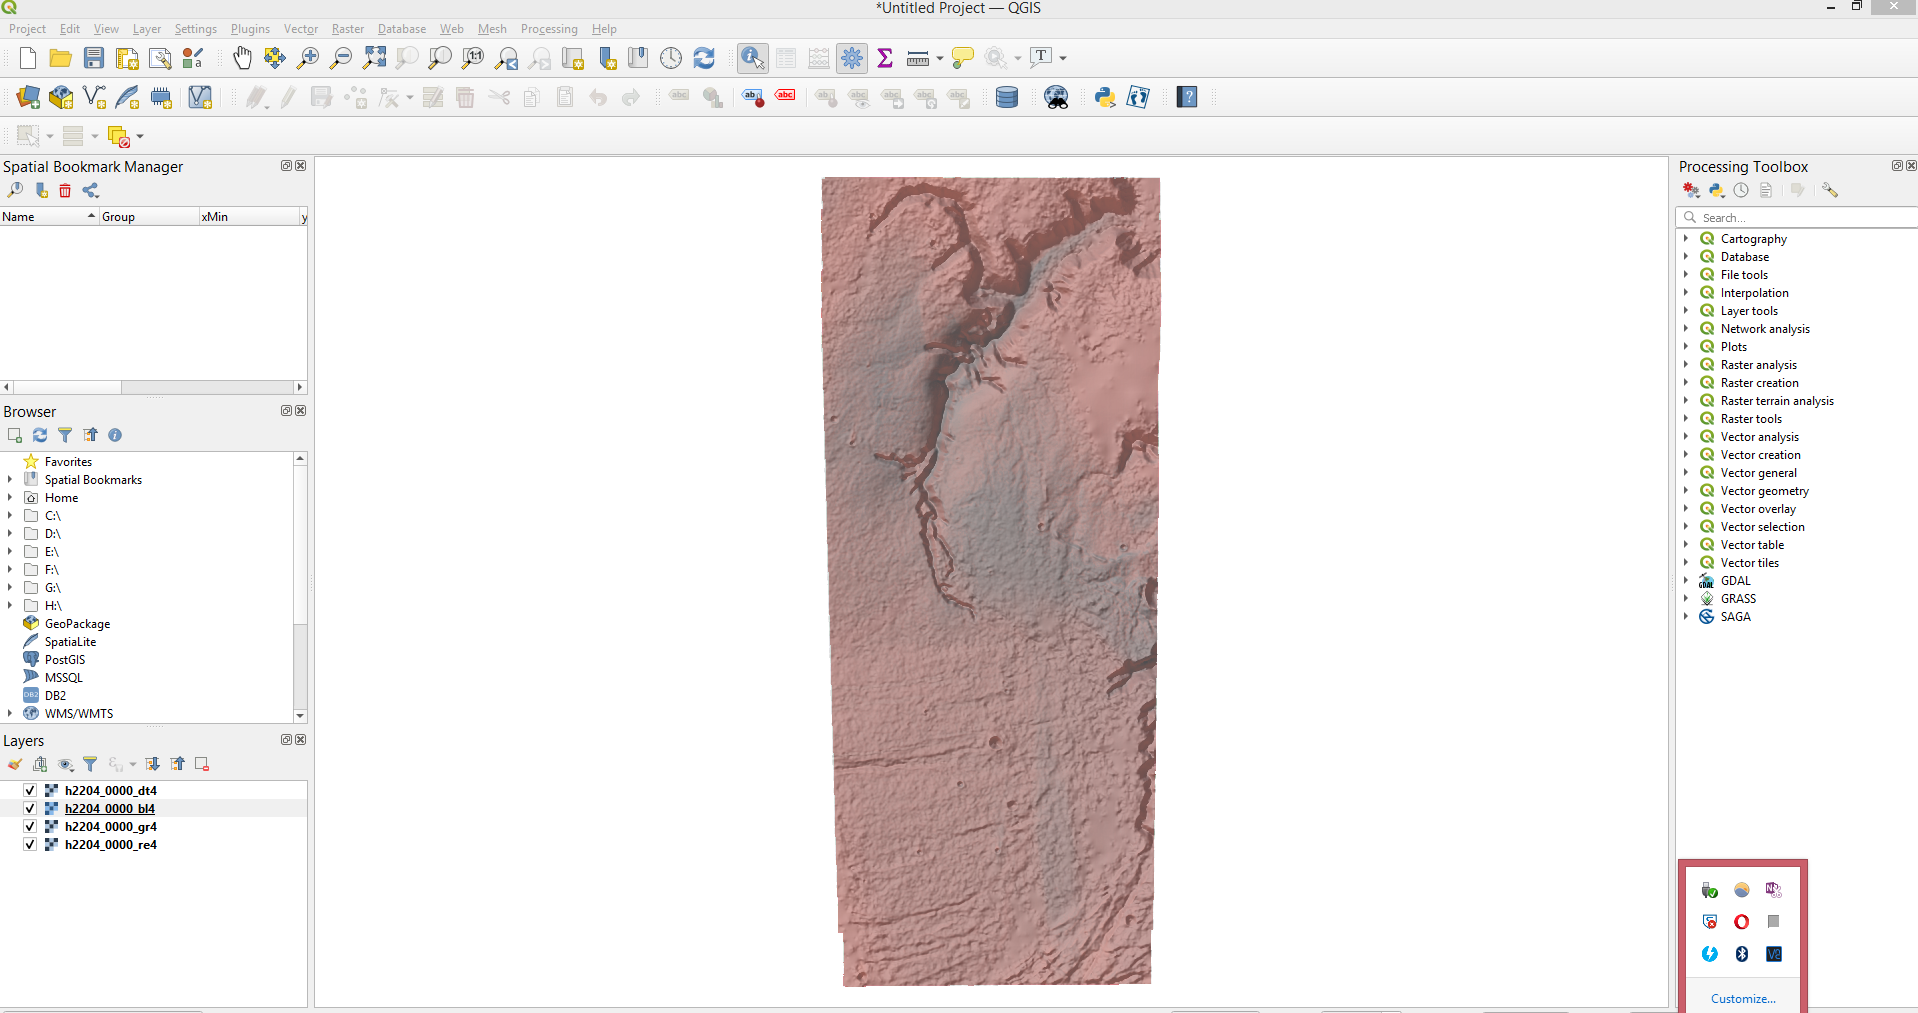Open the Temporal Controller clock panel
1918x1013 pixels.
[x=671, y=58]
